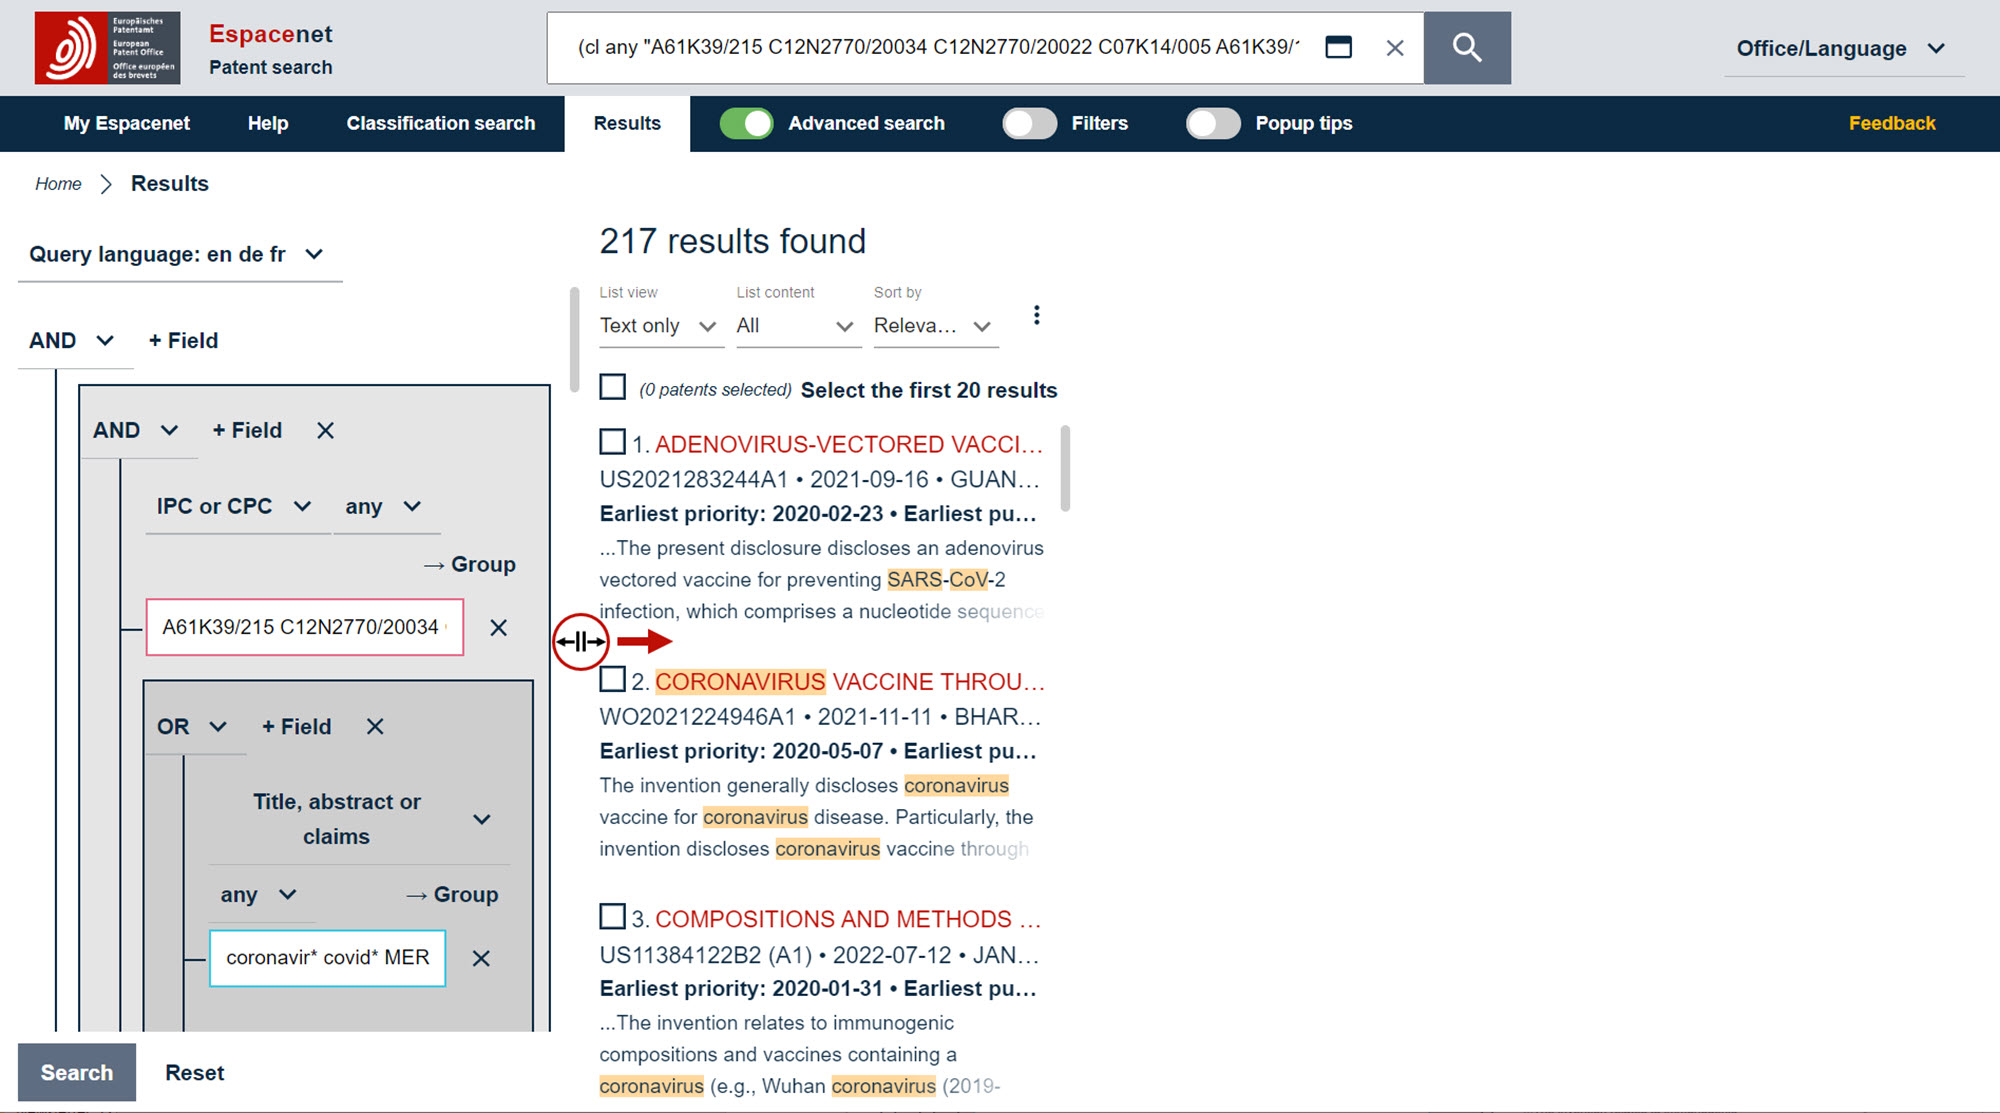The height and width of the screenshot is (1113, 2000).
Task: Click the magnifying glass search icon
Action: point(1466,47)
